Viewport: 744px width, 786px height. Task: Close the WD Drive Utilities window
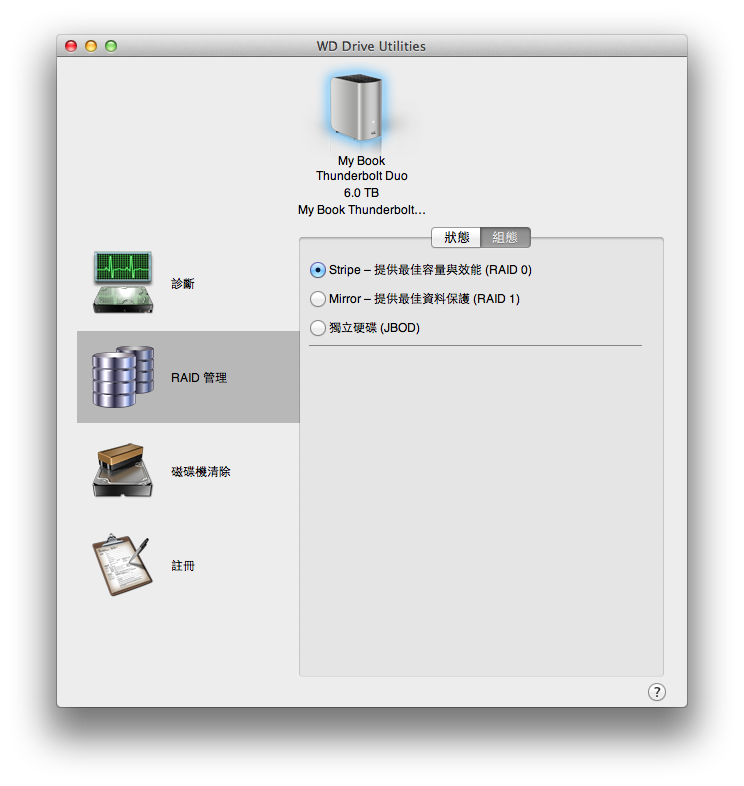(71, 46)
